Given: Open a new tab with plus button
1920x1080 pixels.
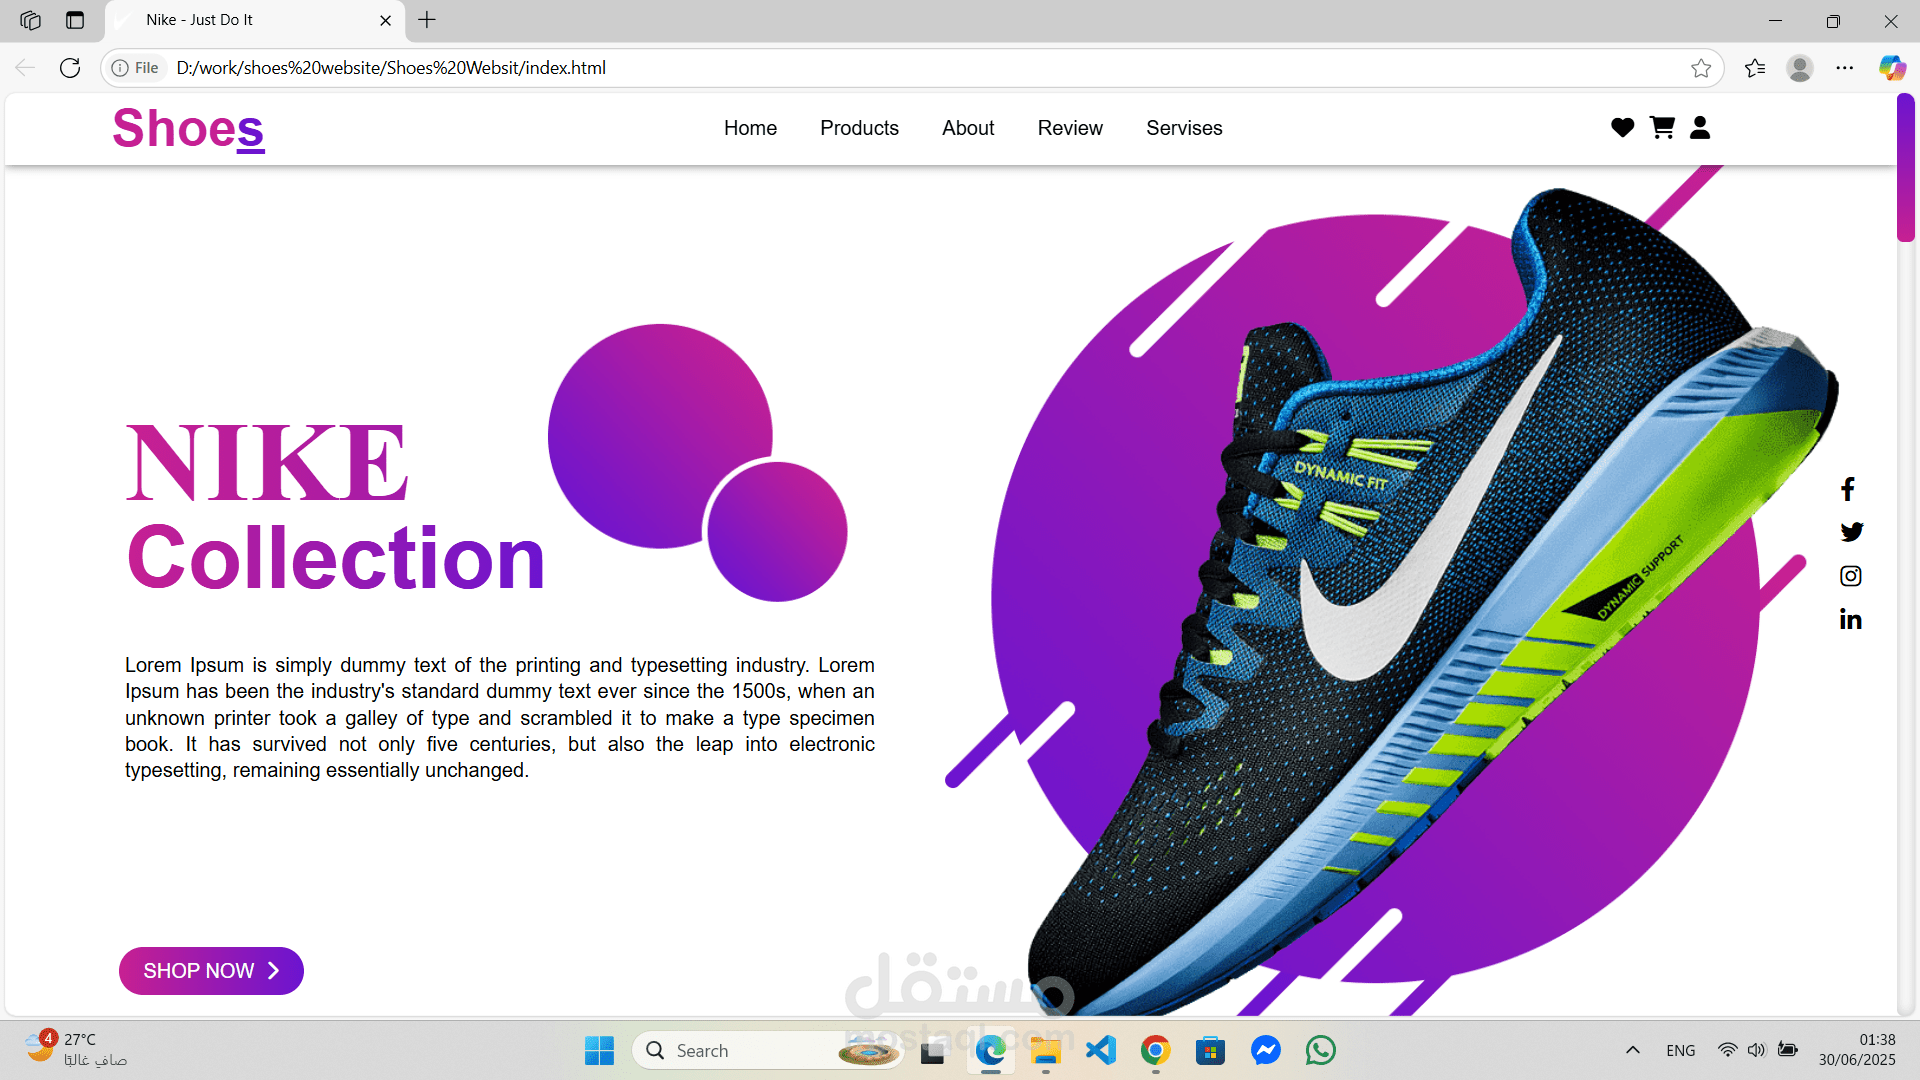Looking at the screenshot, I should [x=427, y=20].
